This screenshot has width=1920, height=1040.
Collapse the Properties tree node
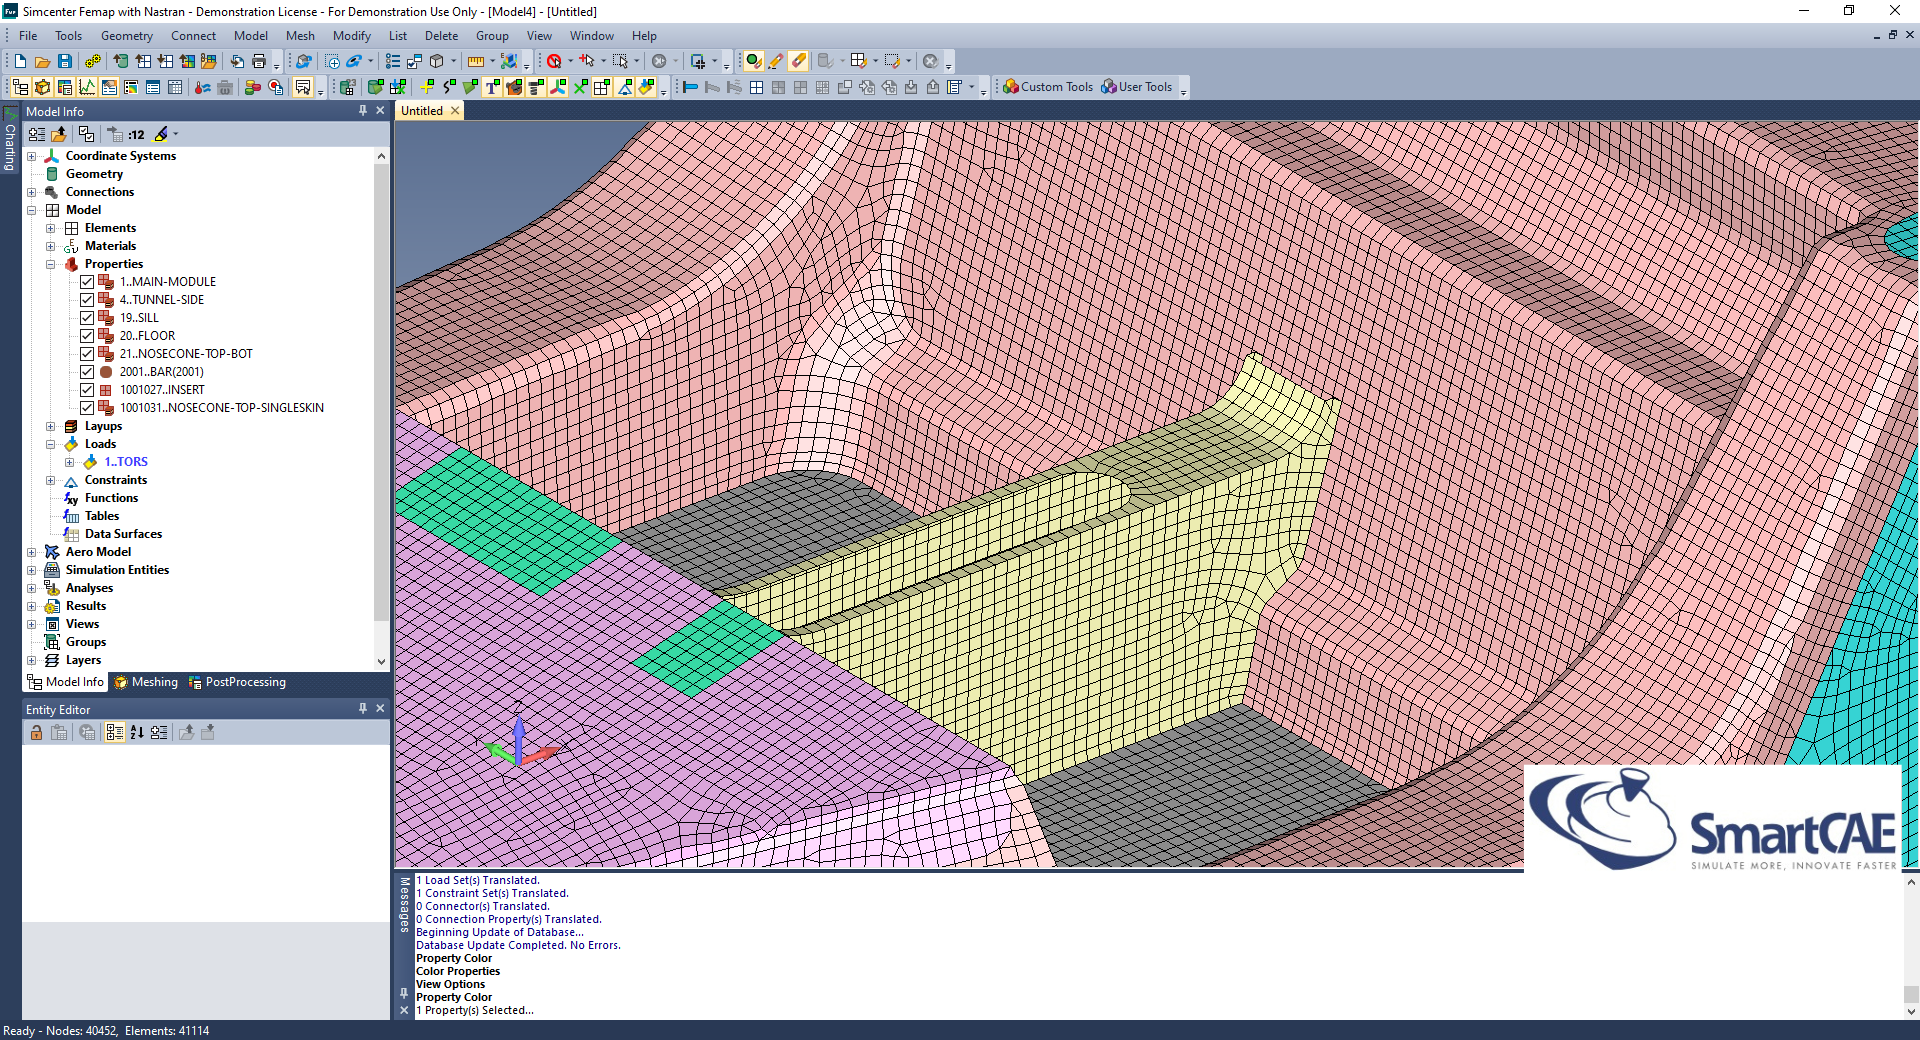[50, 264]
